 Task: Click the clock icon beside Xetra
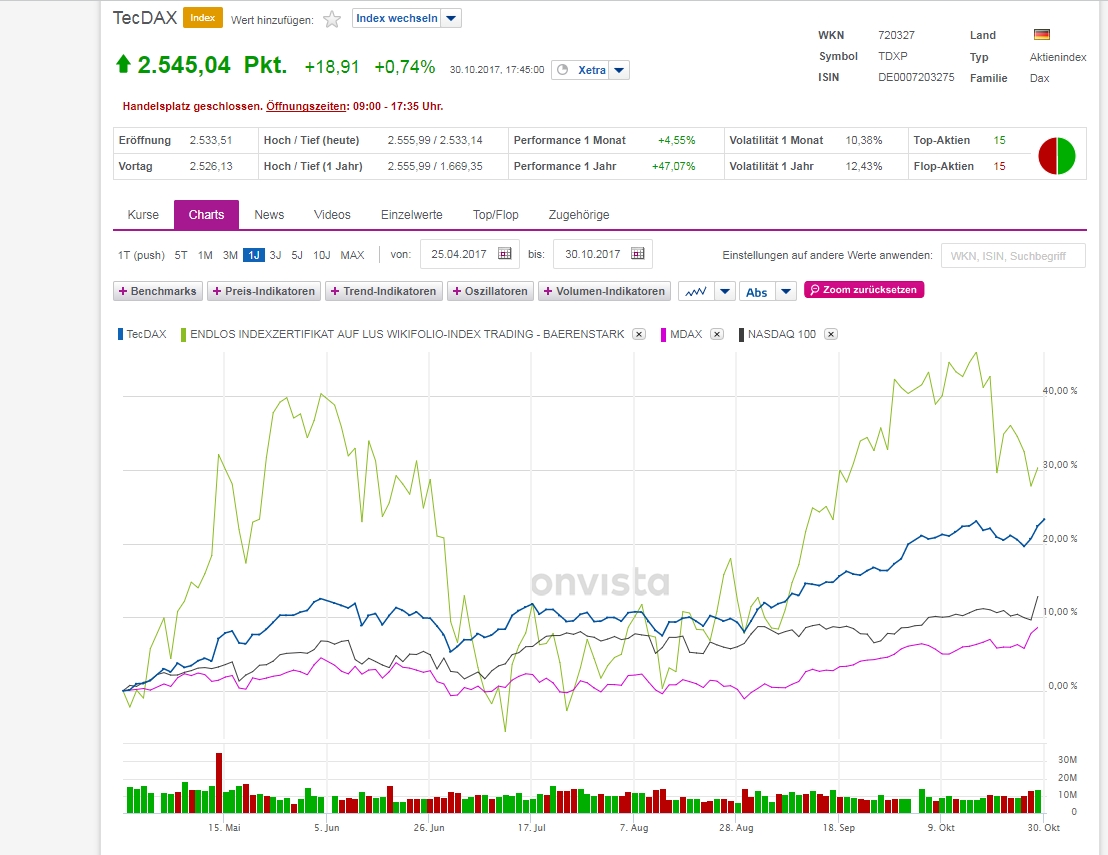pyautogui.click(x=562, y=70)
